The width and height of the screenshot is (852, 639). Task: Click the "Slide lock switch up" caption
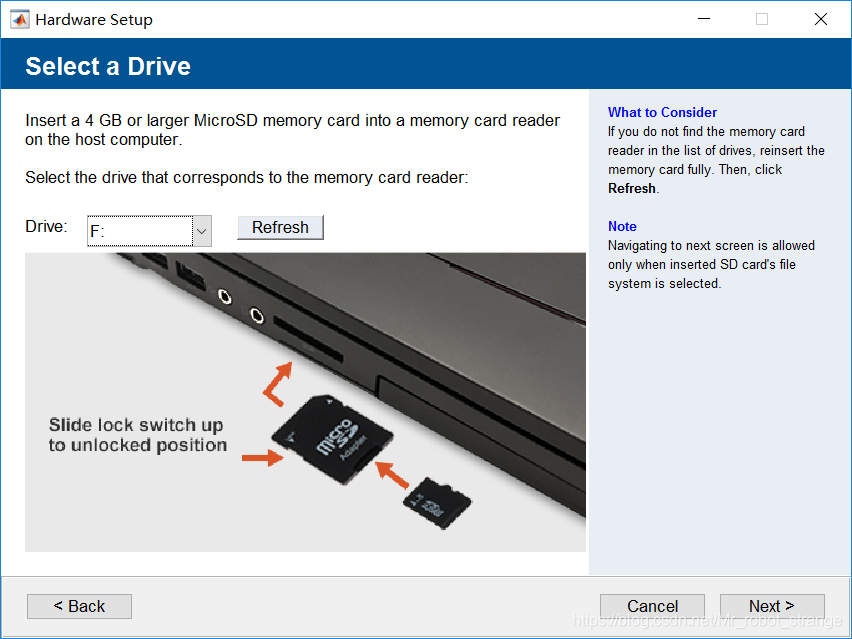tap(136, 425)
